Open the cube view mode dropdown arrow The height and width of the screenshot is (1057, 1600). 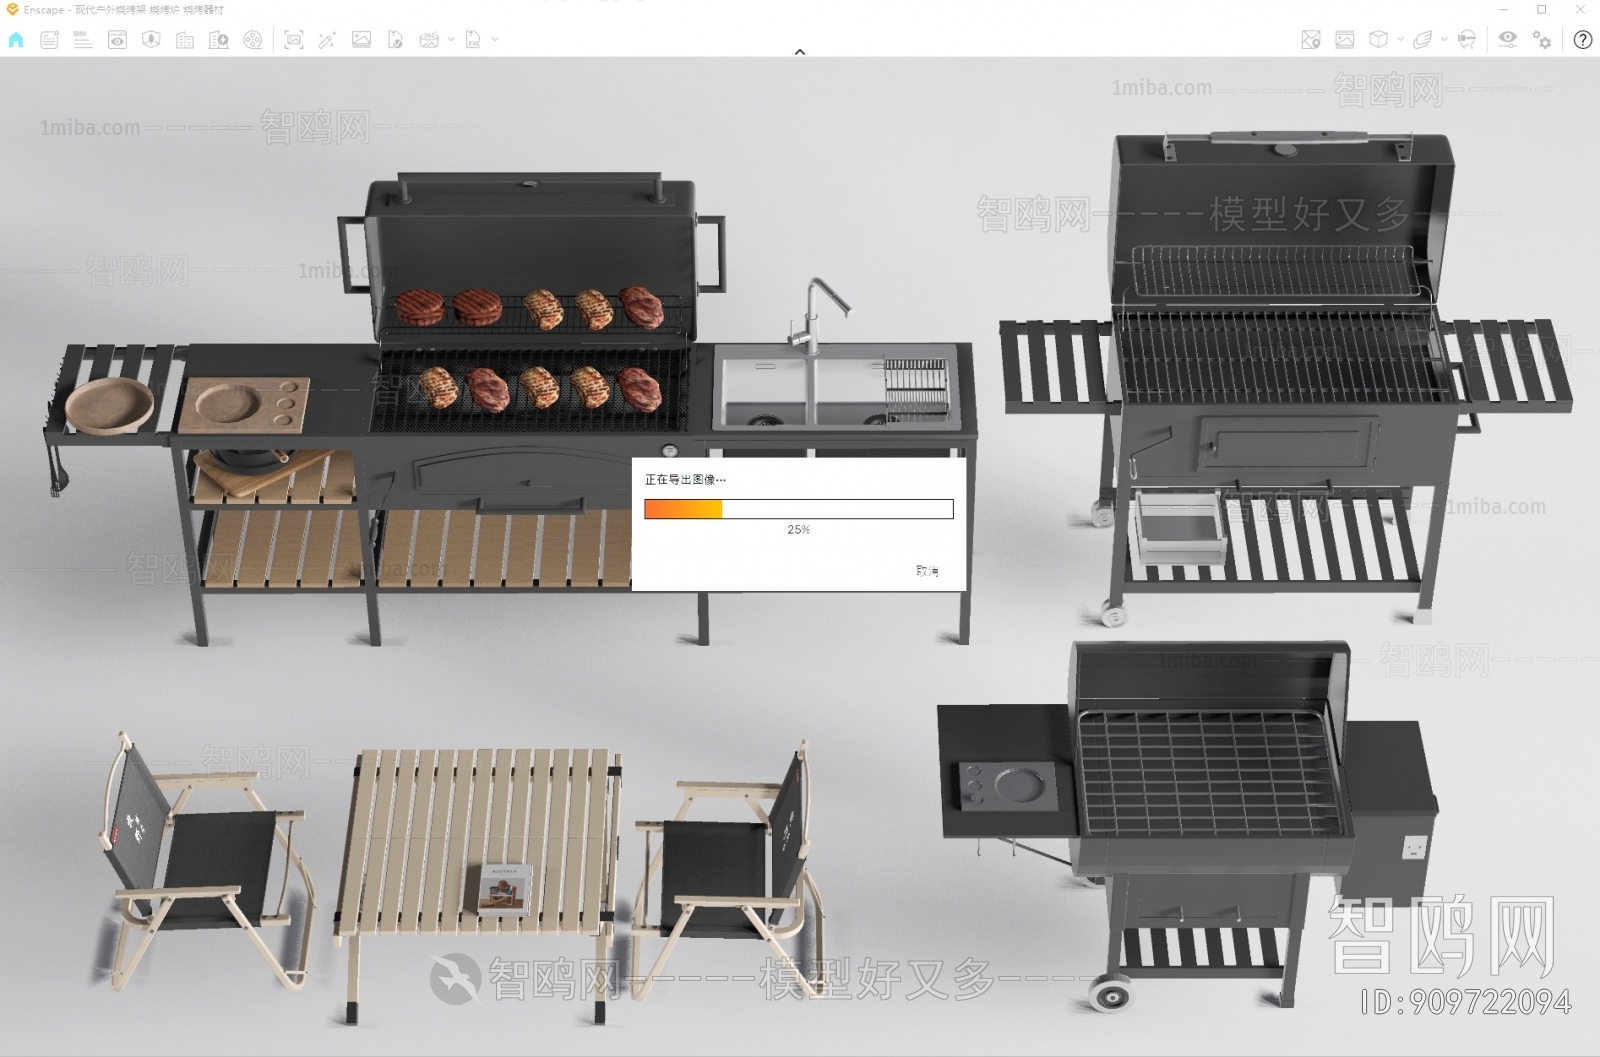coord(1400,40)
